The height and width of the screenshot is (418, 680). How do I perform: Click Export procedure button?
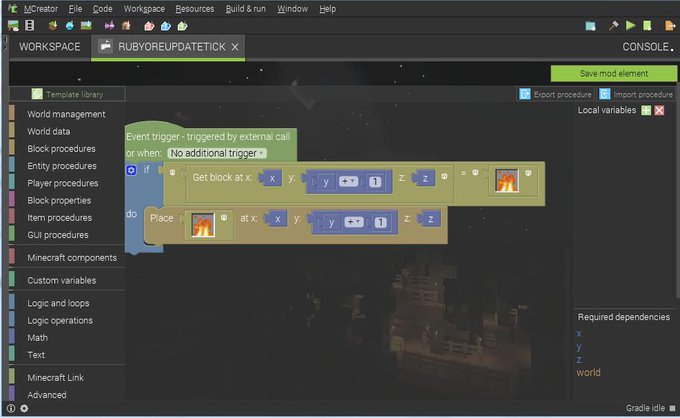[556, 94]
